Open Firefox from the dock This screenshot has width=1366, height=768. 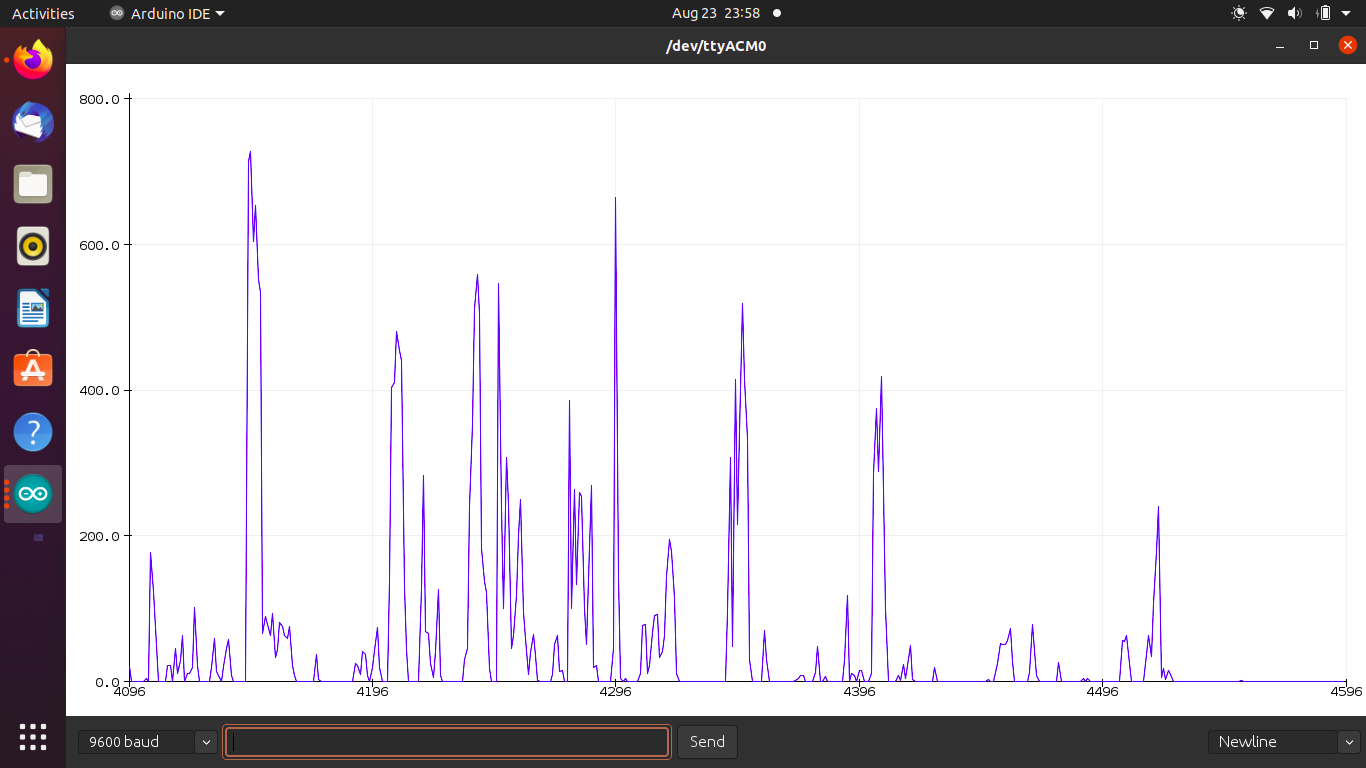point(33,60)
